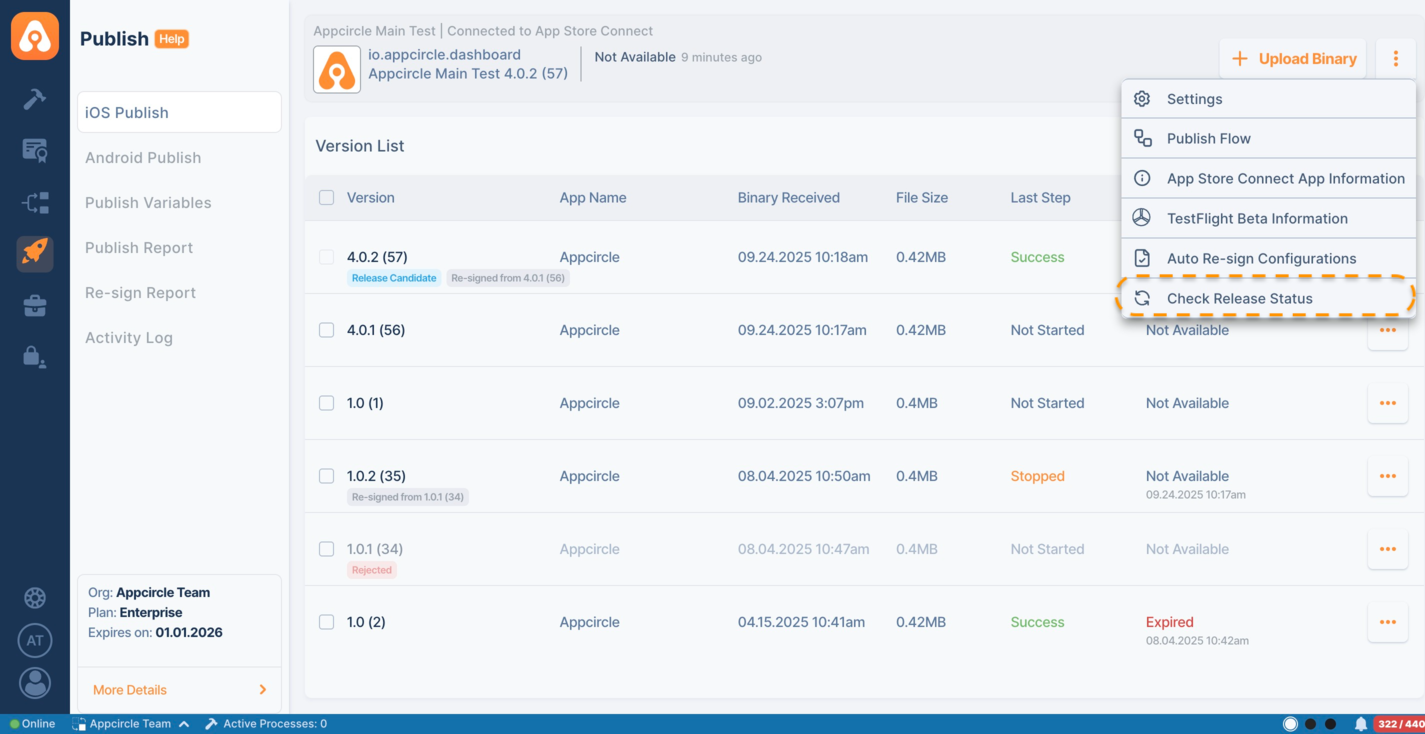
Task: Select TestFlight Beta Information menu entry
Action: pyautogui.click(x=1256, y=218)
